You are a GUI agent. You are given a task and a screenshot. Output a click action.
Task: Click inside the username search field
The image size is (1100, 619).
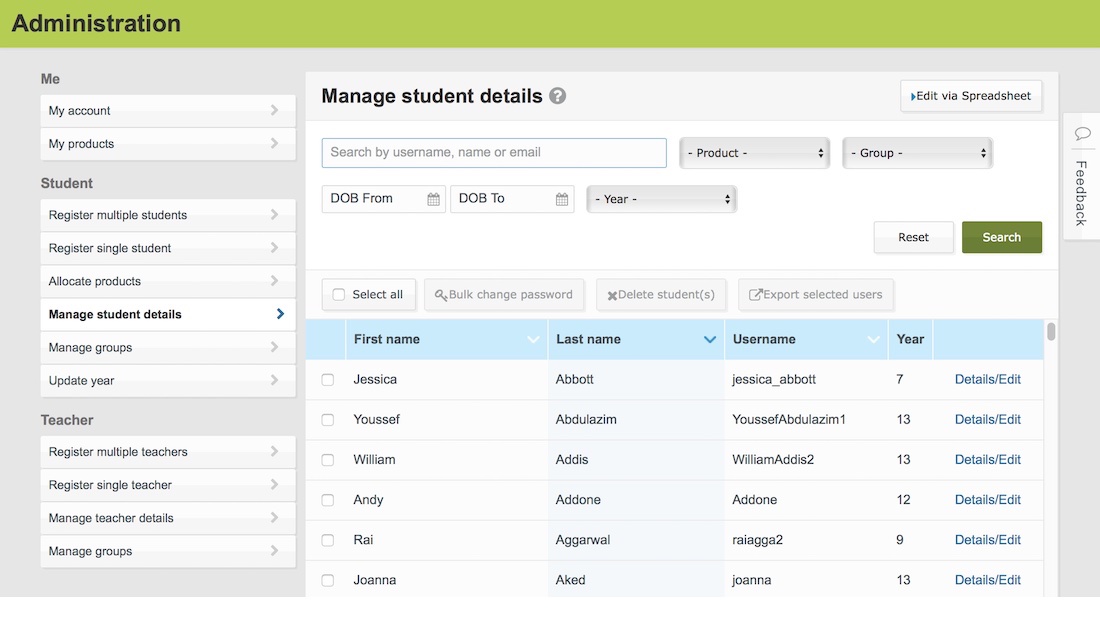[x=493, y=152]
